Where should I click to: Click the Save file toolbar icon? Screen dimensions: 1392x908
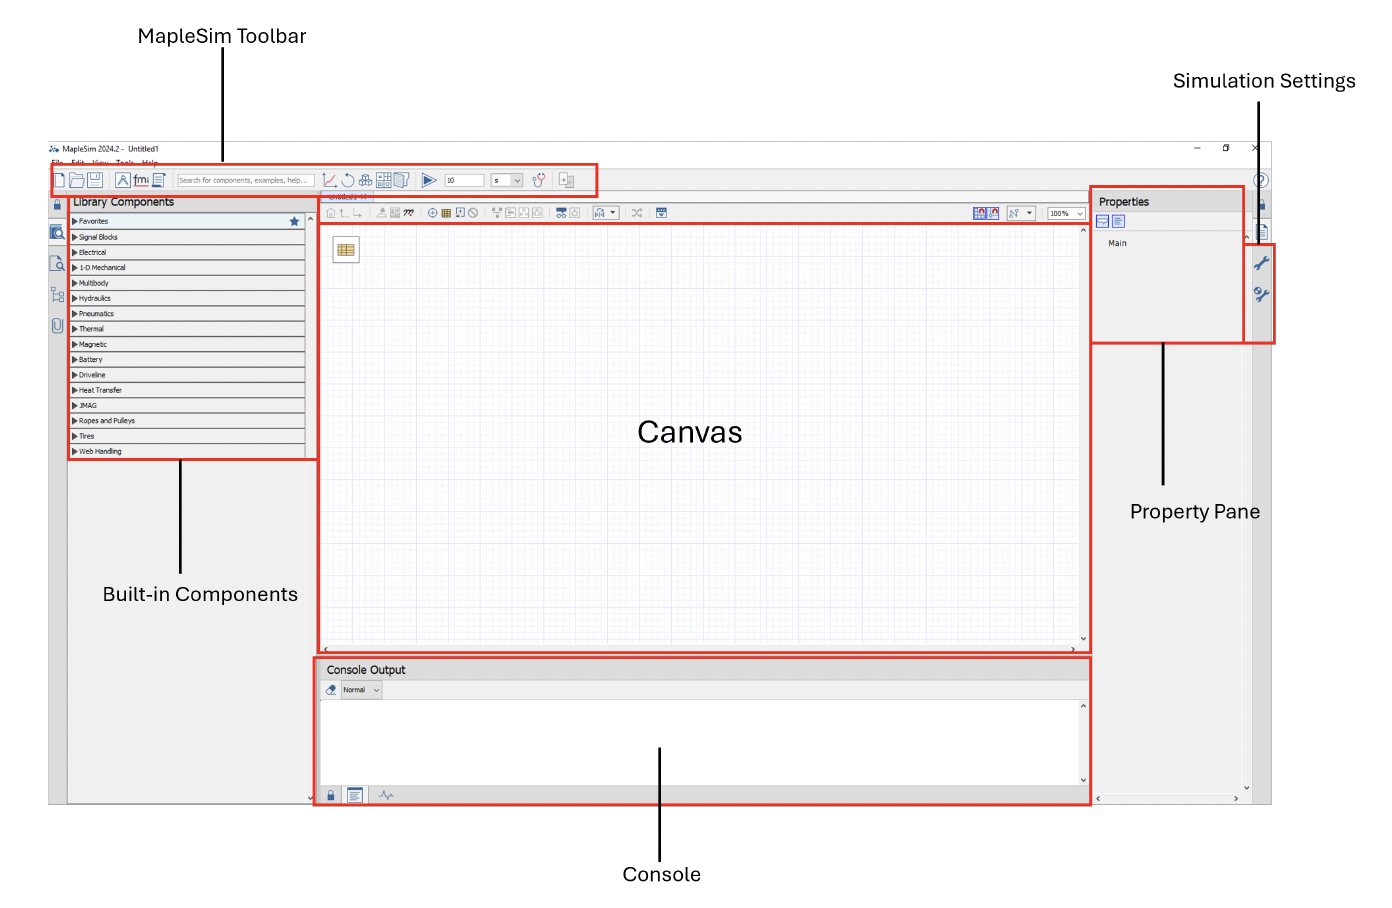coord(95,180)
